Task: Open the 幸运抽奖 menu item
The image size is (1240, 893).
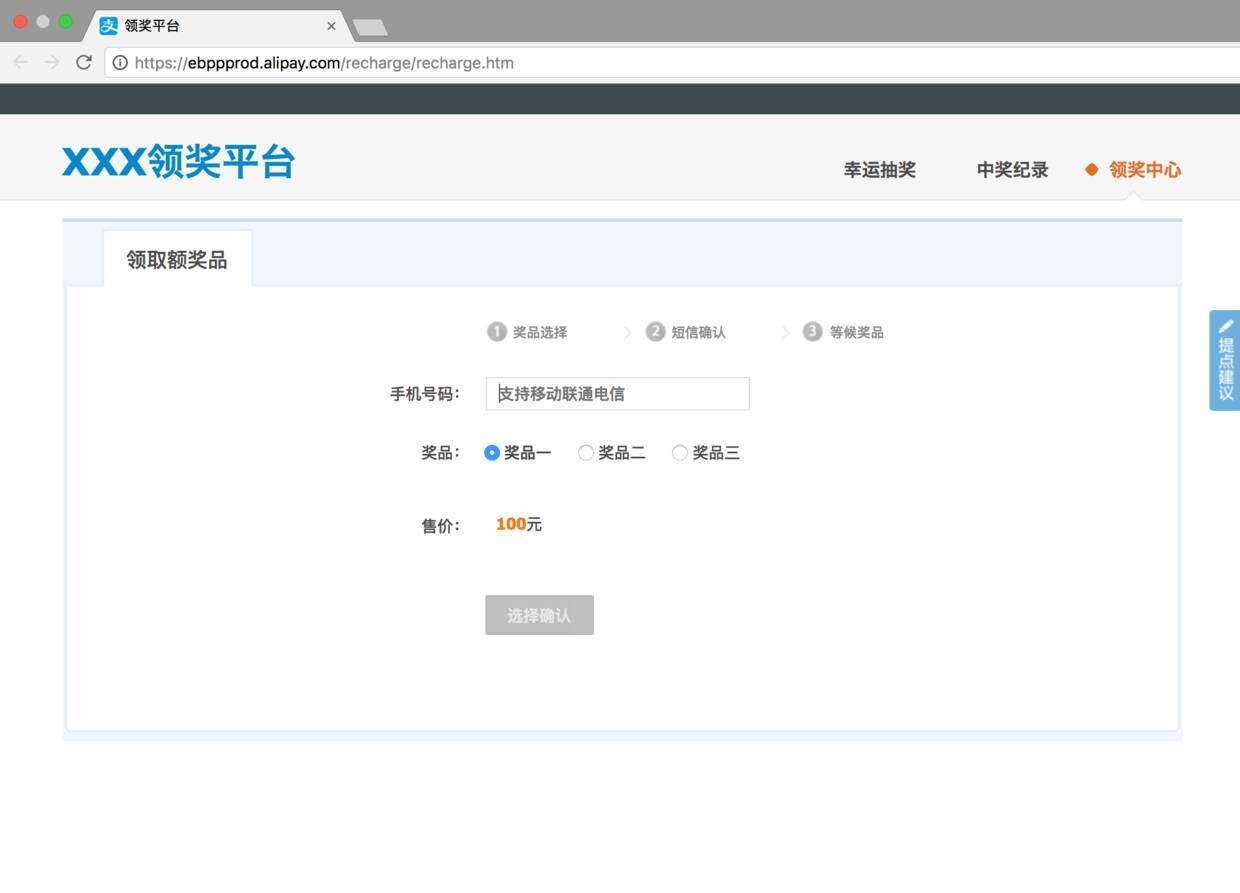Action: point(879,170)
